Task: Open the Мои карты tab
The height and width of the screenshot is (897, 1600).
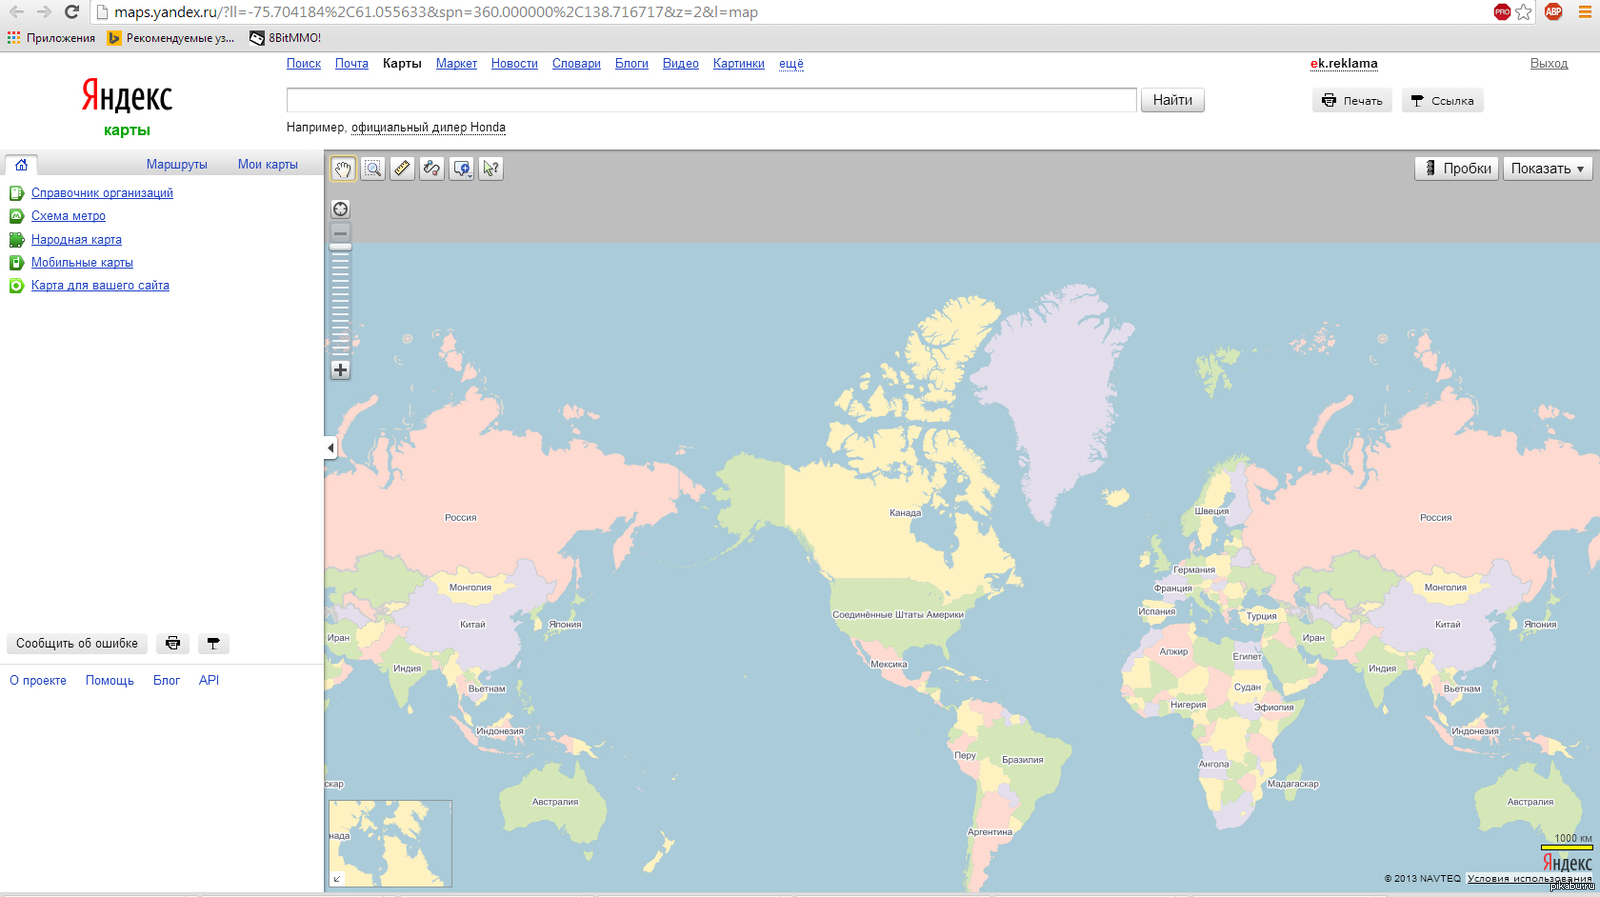Action: [267, 165]
